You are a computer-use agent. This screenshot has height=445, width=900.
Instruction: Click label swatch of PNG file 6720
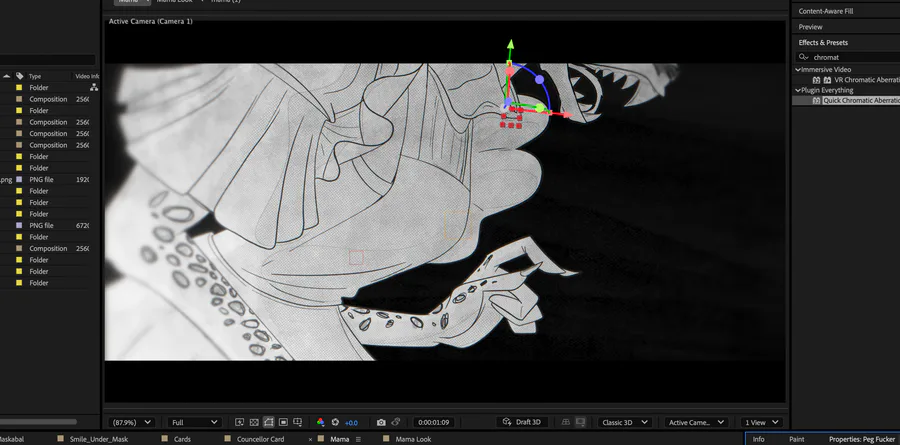click(19, 226)
